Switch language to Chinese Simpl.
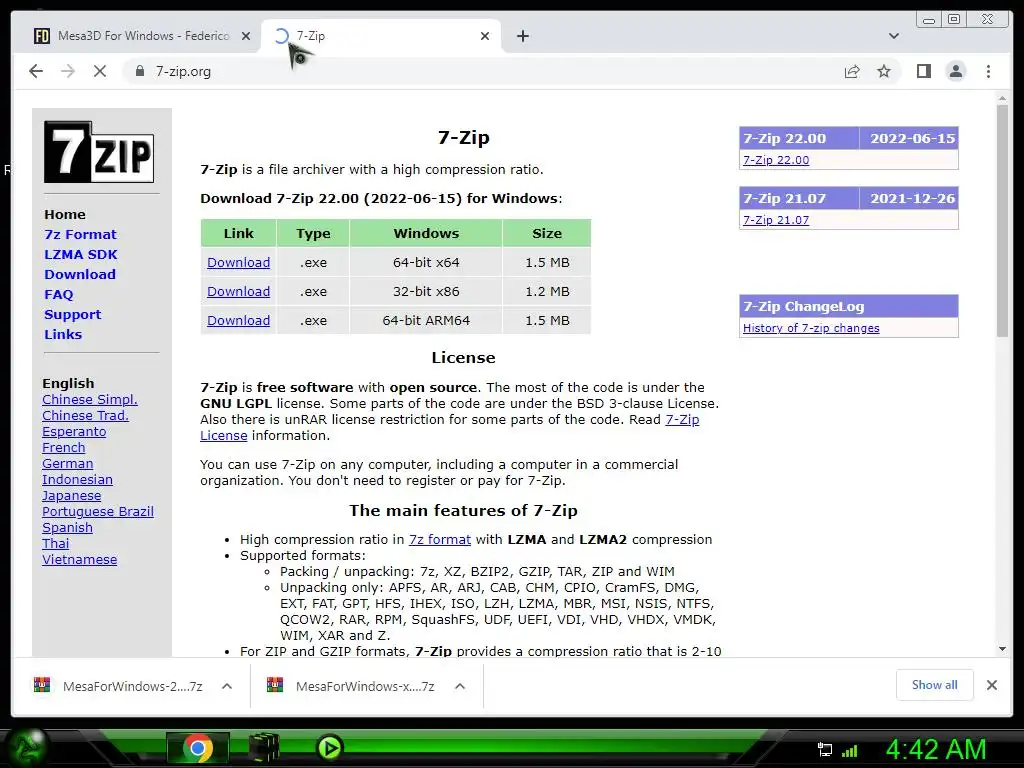The width and height of the screenshot is (1024, 768). [x=89, y=399]
